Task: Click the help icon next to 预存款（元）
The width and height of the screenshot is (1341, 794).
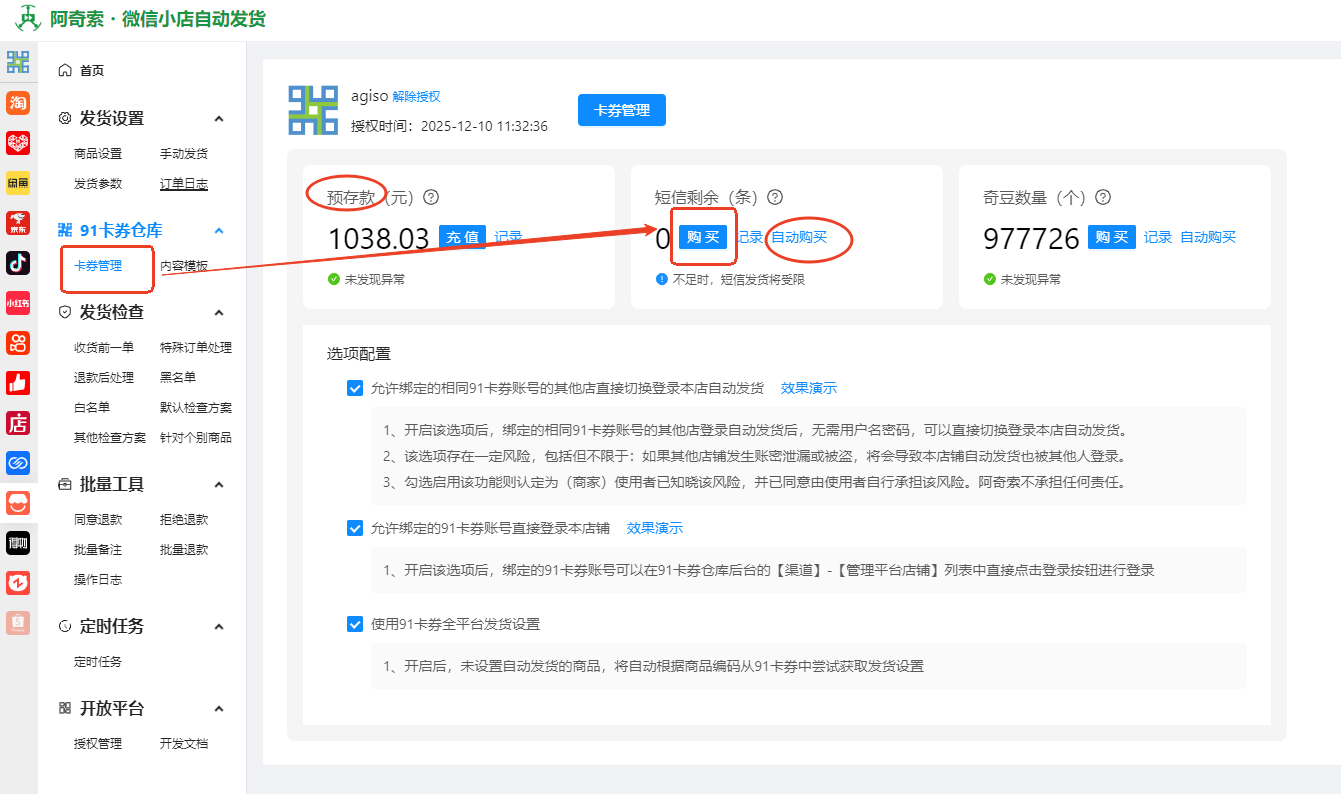Action: coord(431,198)
